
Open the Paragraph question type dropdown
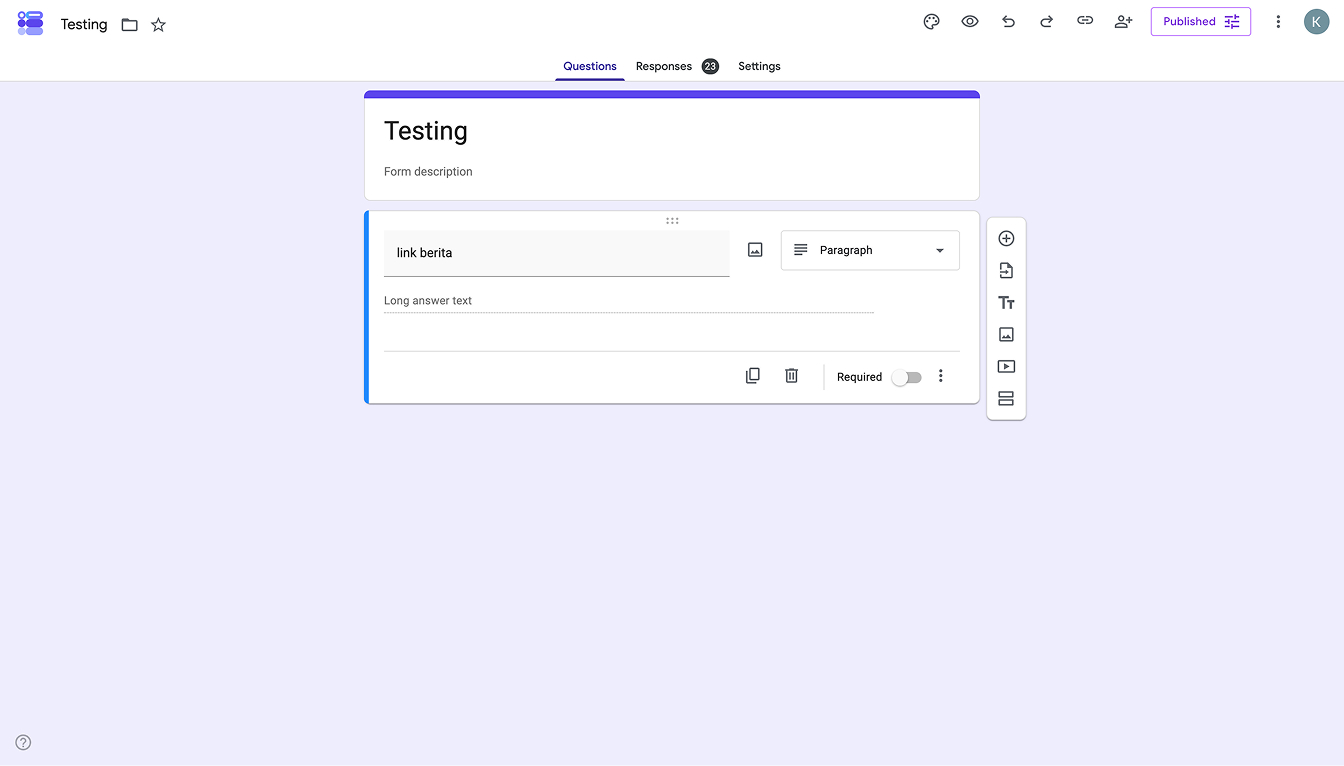coord(870,250)
